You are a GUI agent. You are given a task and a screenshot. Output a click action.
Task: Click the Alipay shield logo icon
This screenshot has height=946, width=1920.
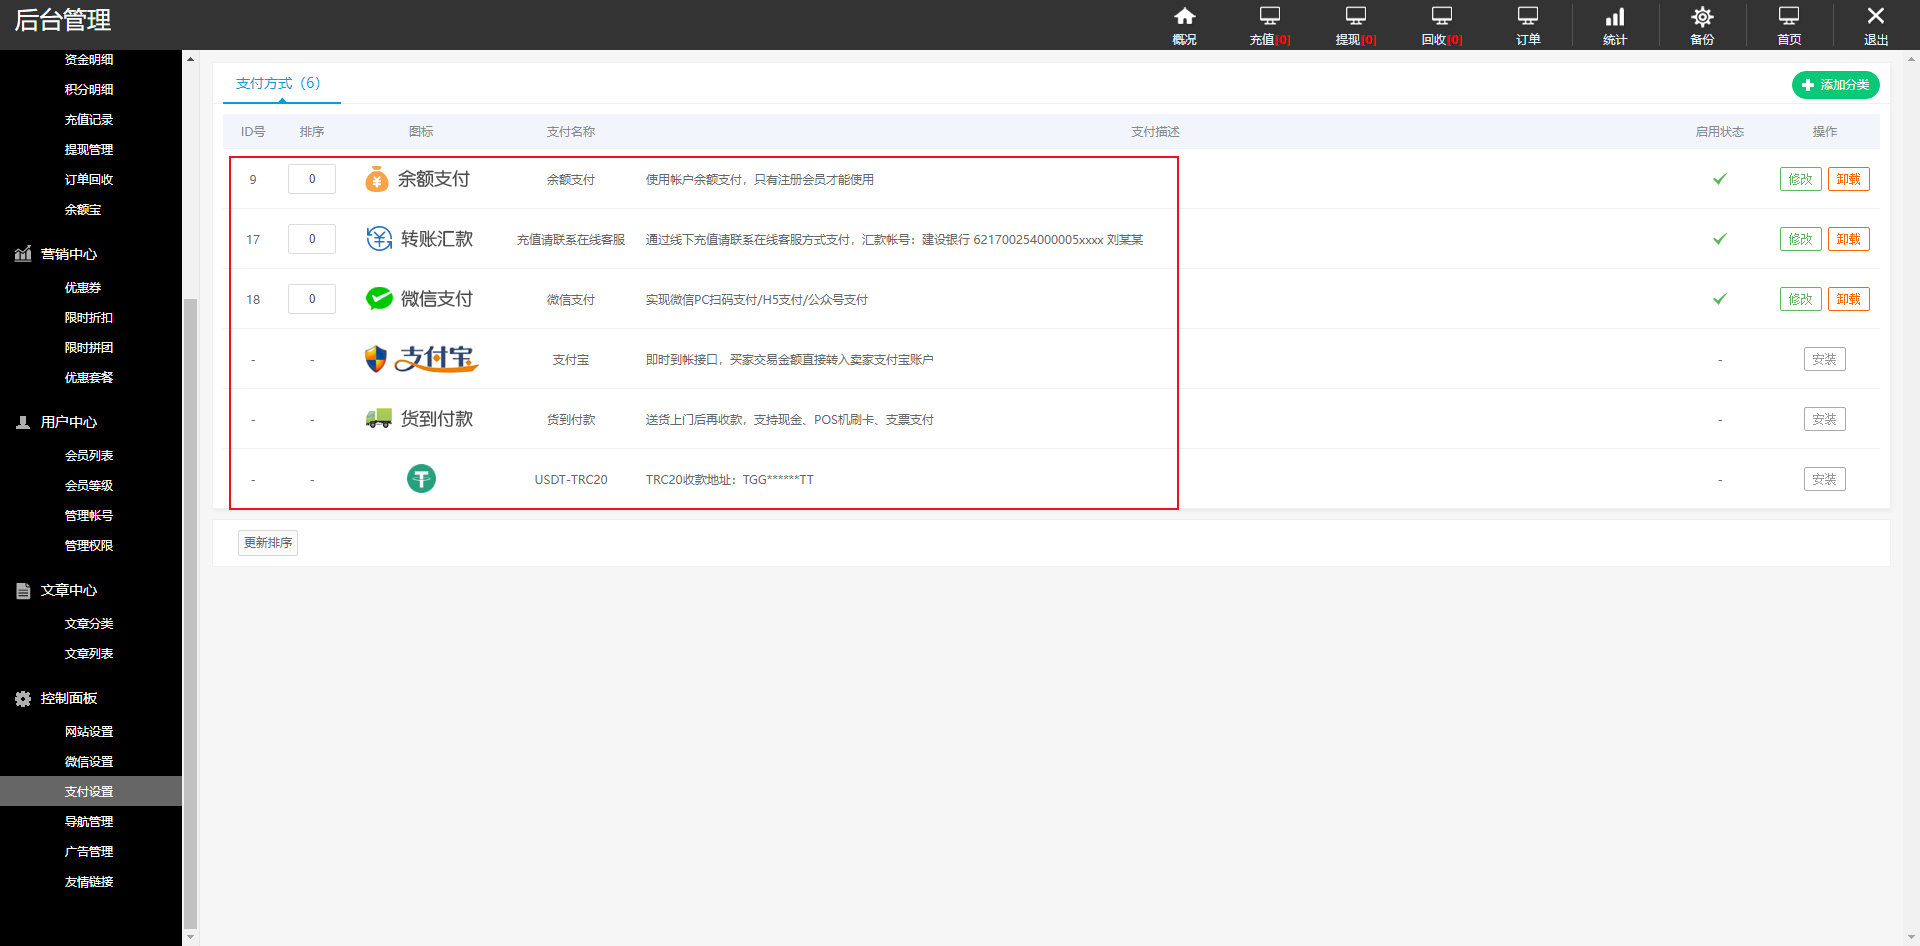click(375, 359)
